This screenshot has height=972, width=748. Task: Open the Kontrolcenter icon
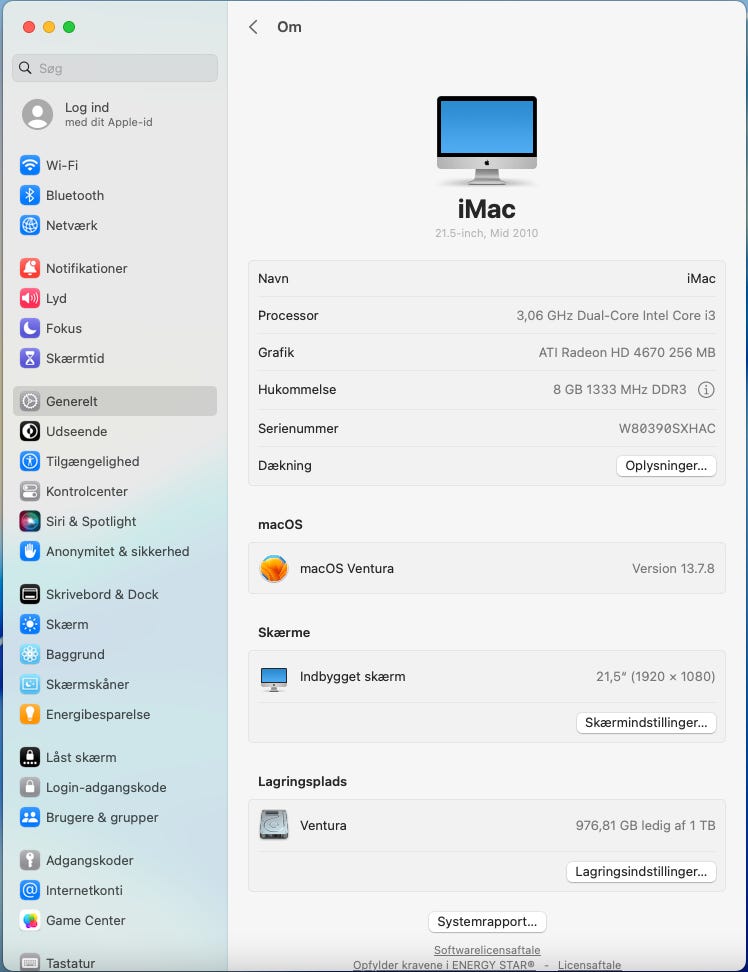[x=30, y=492]
